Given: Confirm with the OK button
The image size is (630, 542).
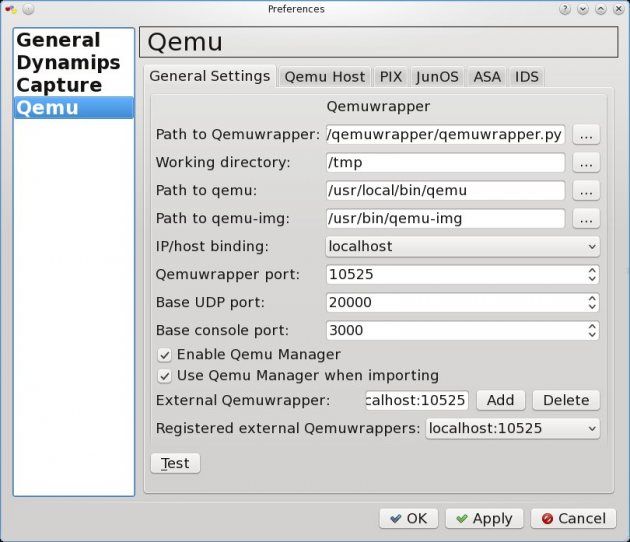Looking at the screenshot, I should point(408,519).
